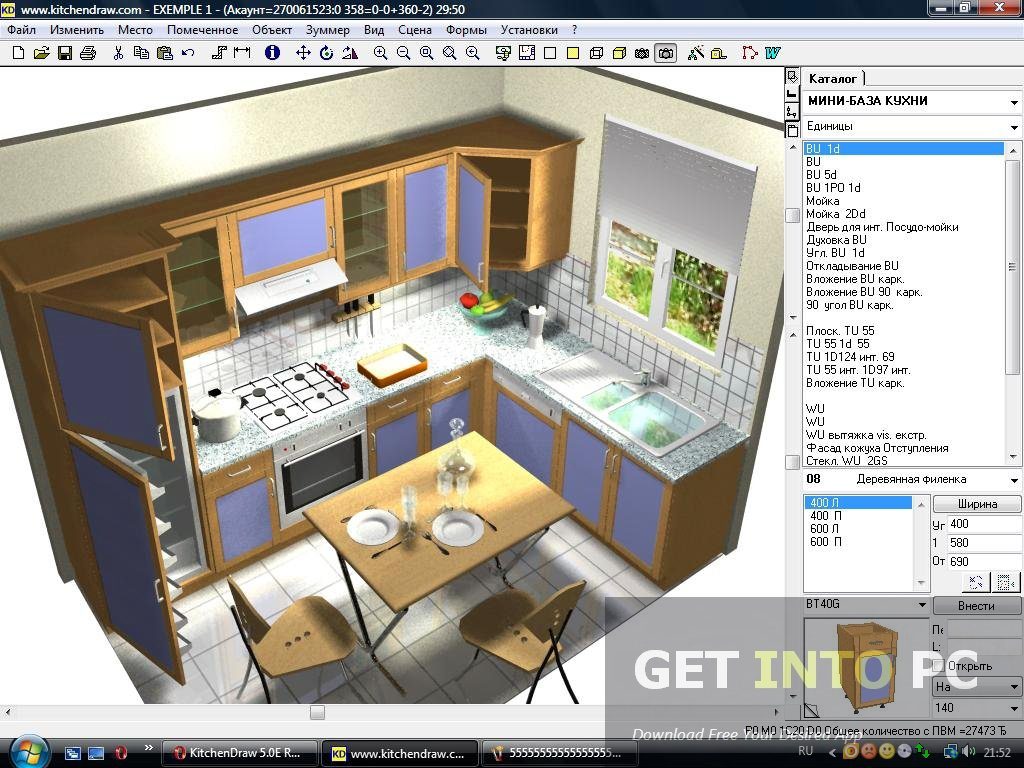
Task: Click the horizontal scrollbar thumb below viewport
Action: point(317,712)
